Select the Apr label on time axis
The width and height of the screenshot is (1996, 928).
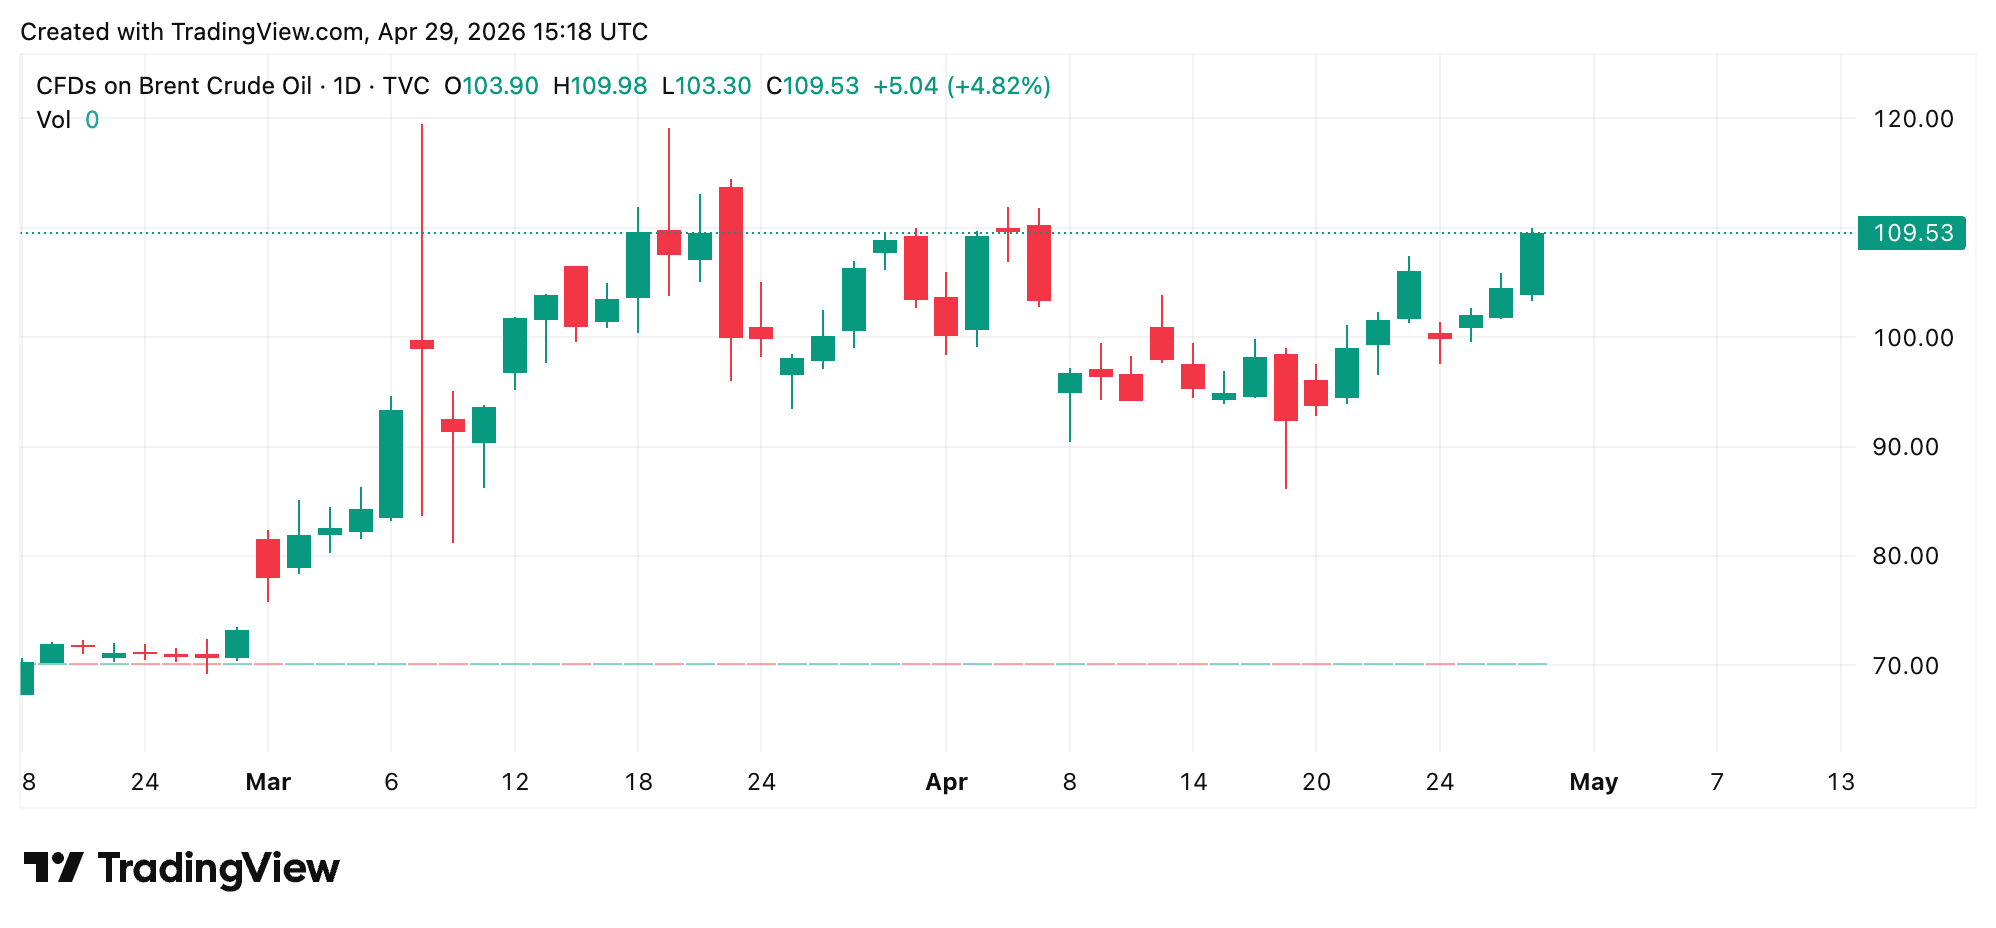pos(946,782)
